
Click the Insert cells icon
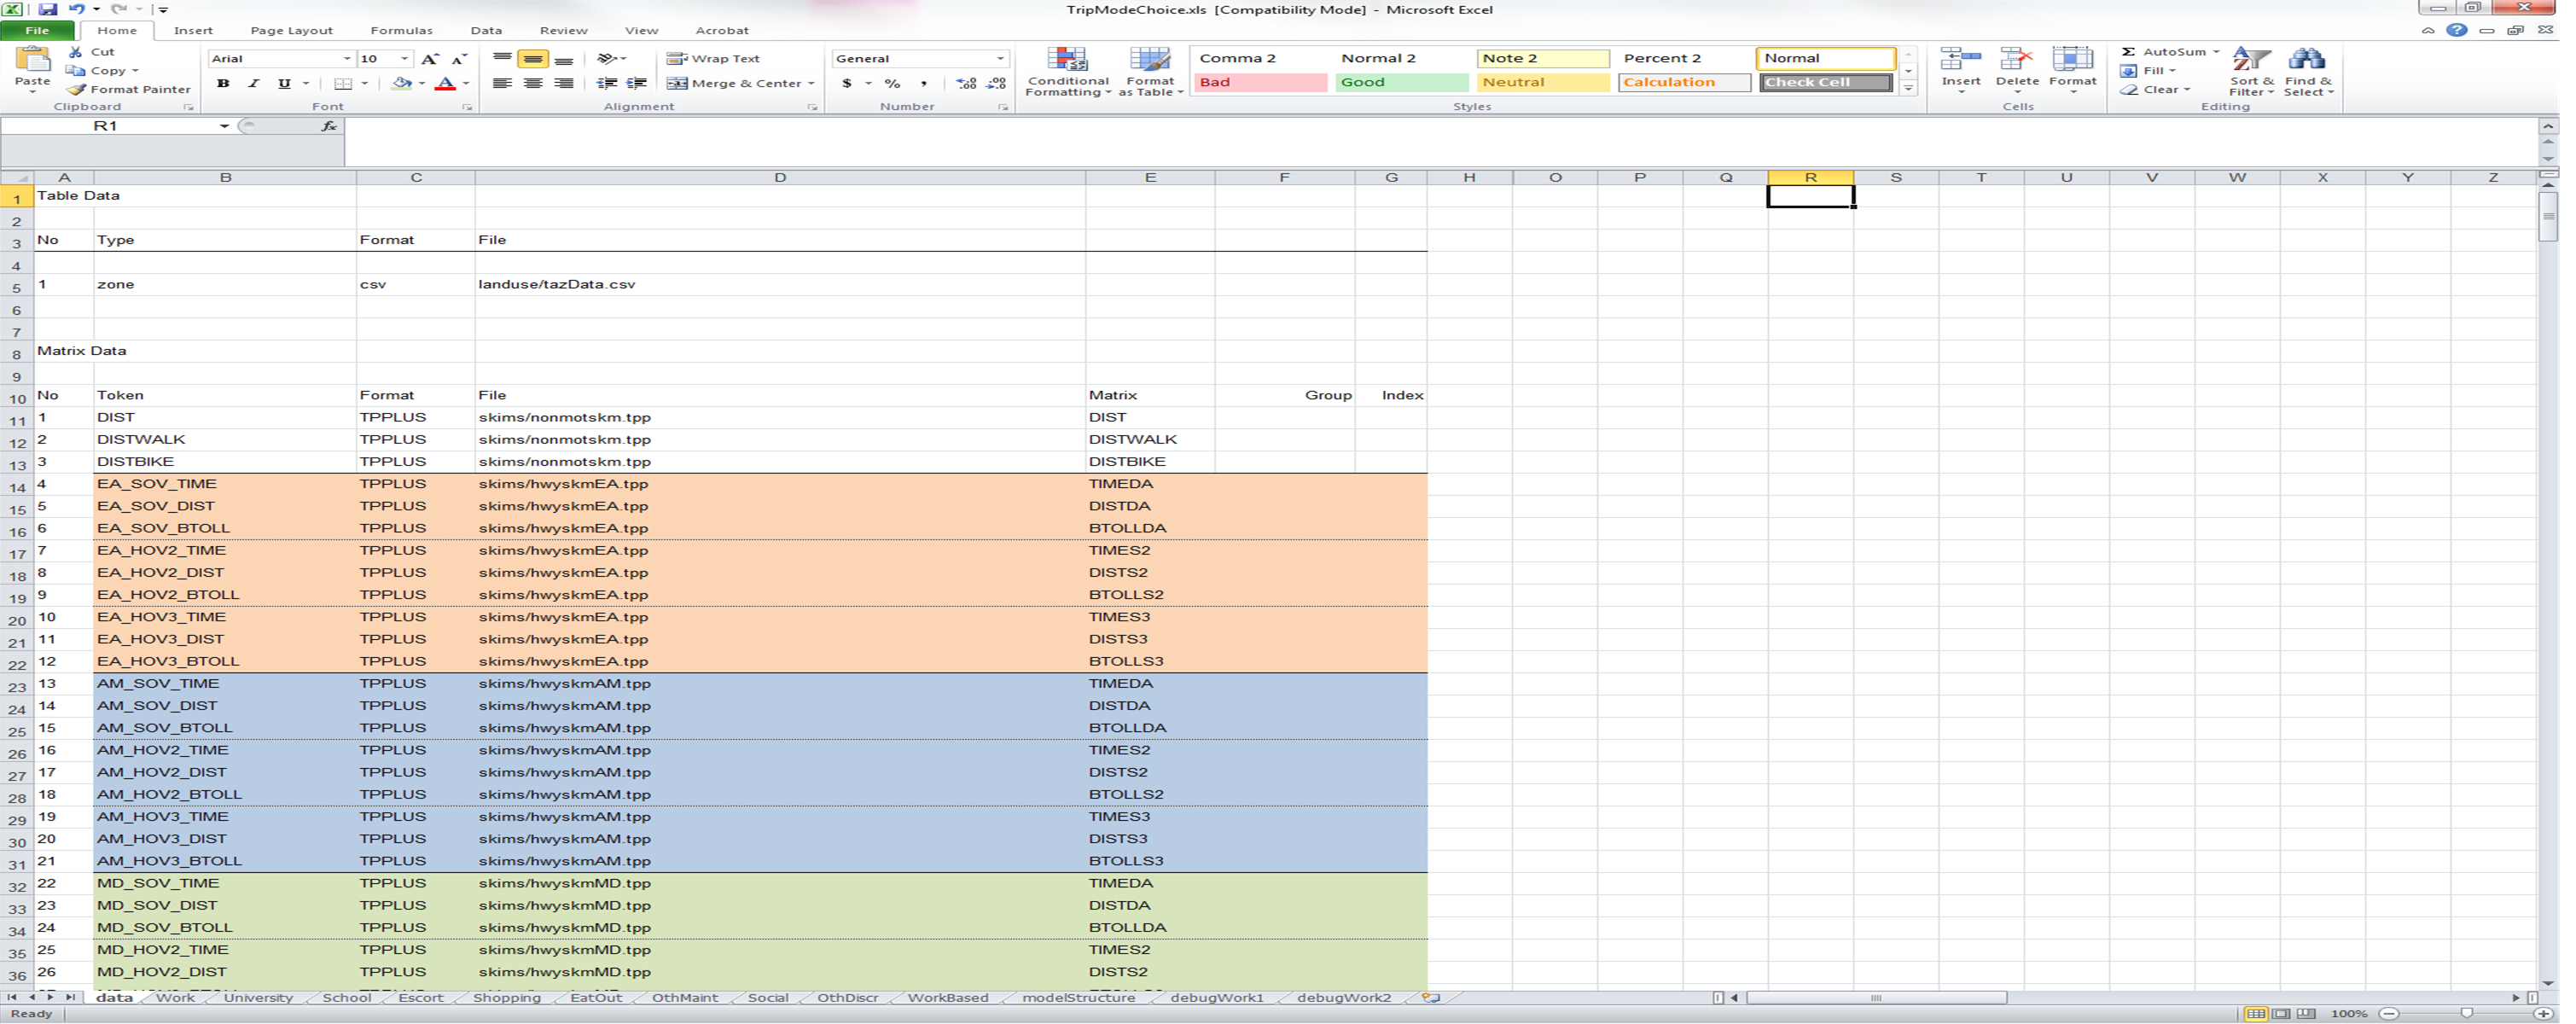(1960, 60)
